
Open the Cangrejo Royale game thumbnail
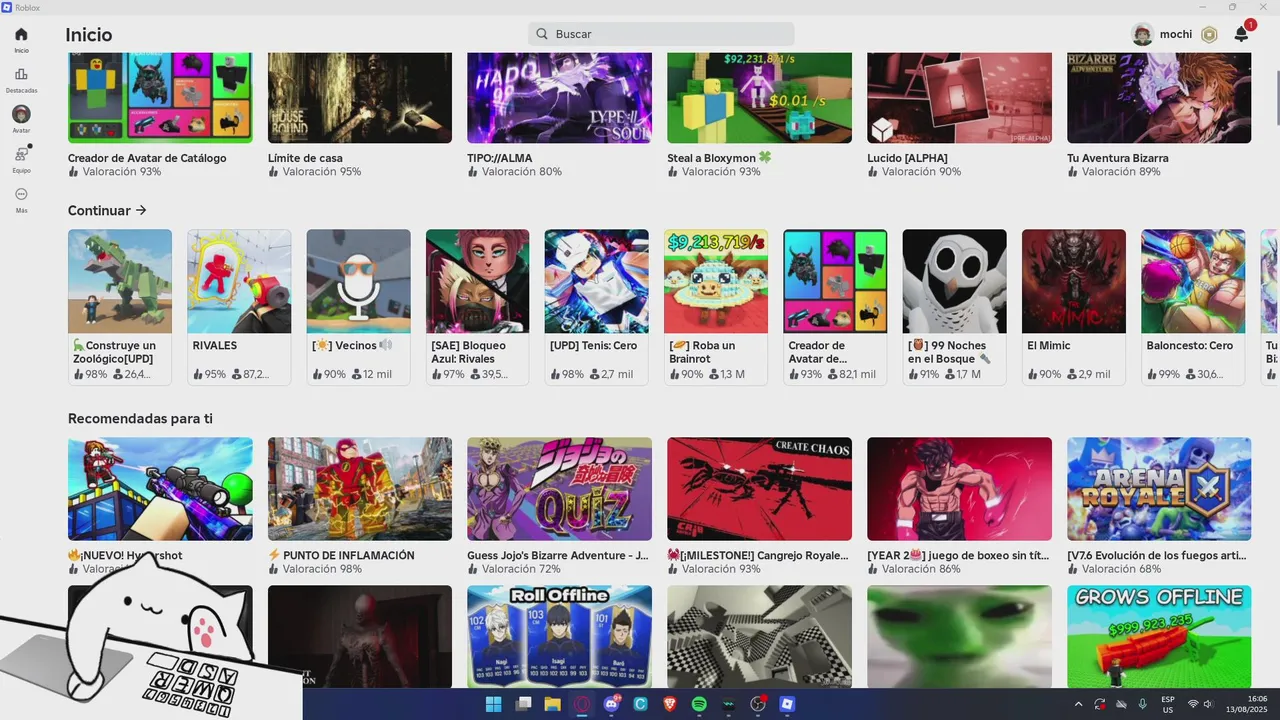click(760, 489)
